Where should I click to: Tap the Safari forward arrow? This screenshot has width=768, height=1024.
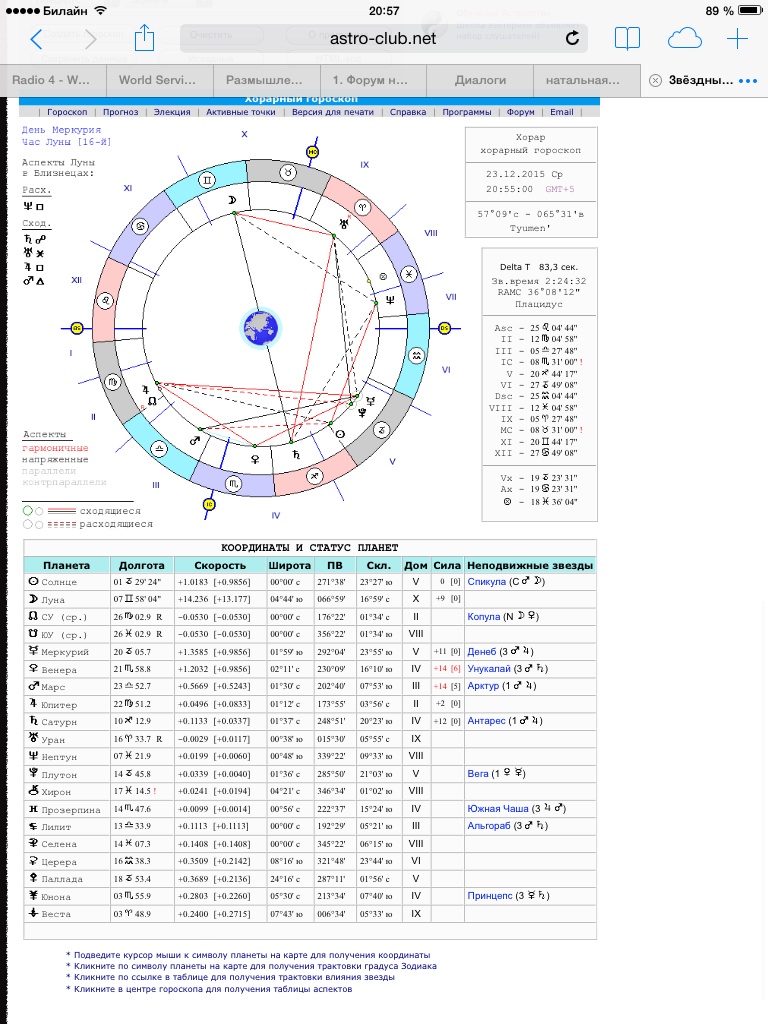[90, 39]
